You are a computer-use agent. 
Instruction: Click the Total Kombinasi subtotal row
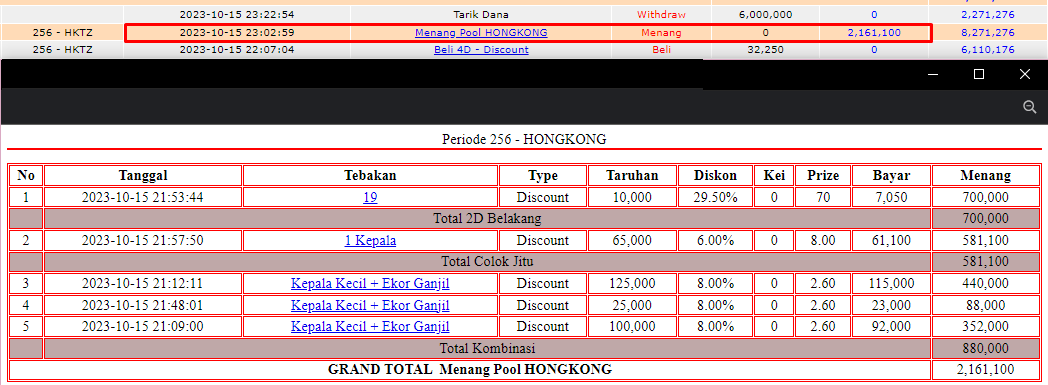point(487,348)
